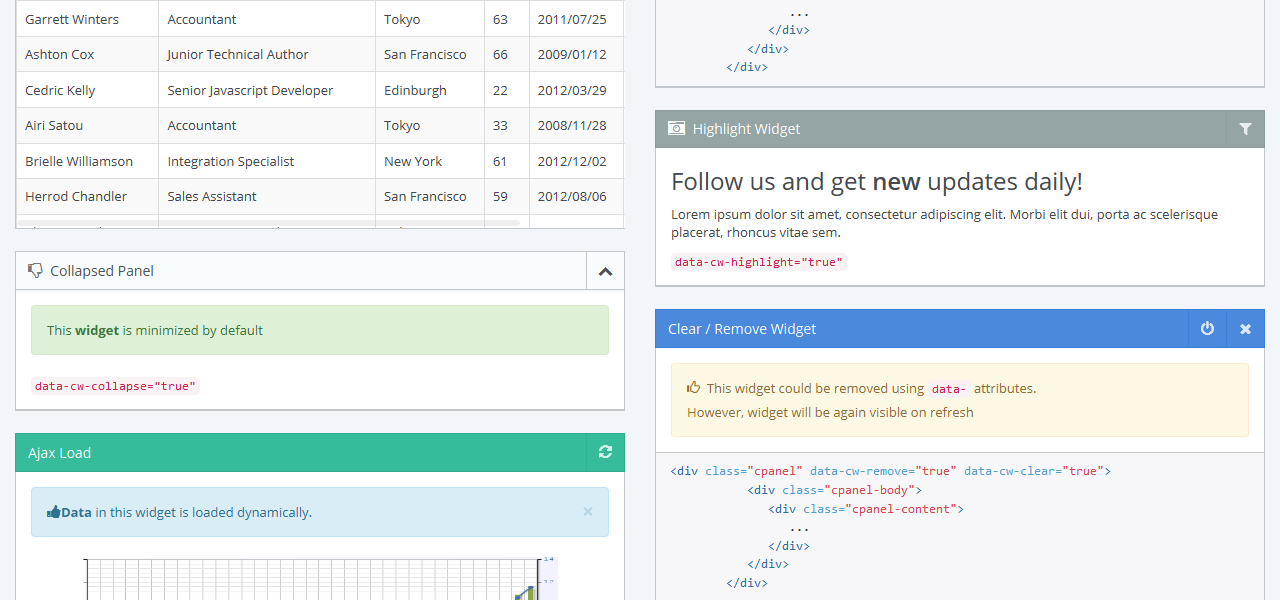This screenshot has height=600, width=1280.
Task: Collapse the Collapsed Panel chevron
Action: click(605, 271)
